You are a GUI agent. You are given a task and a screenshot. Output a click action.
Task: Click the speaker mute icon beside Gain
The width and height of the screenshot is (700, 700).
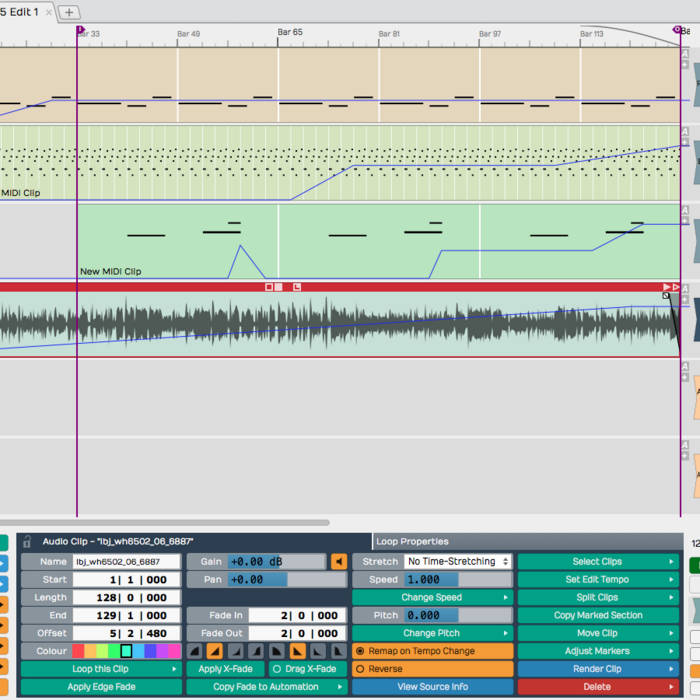339,562
